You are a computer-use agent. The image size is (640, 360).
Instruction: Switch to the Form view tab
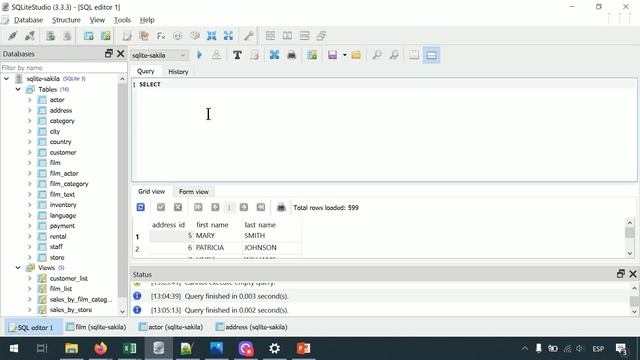tap(193, 191)
